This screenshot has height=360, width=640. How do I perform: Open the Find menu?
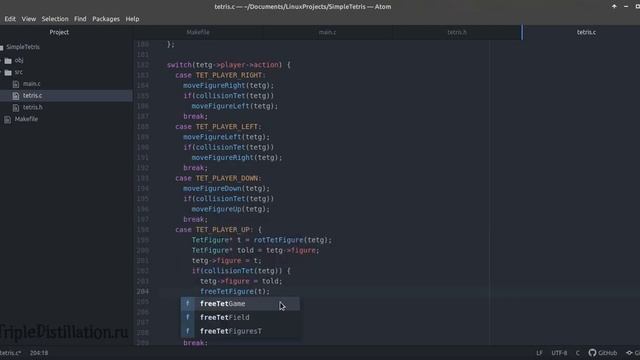pyautogui.click(x=80, y=19)
